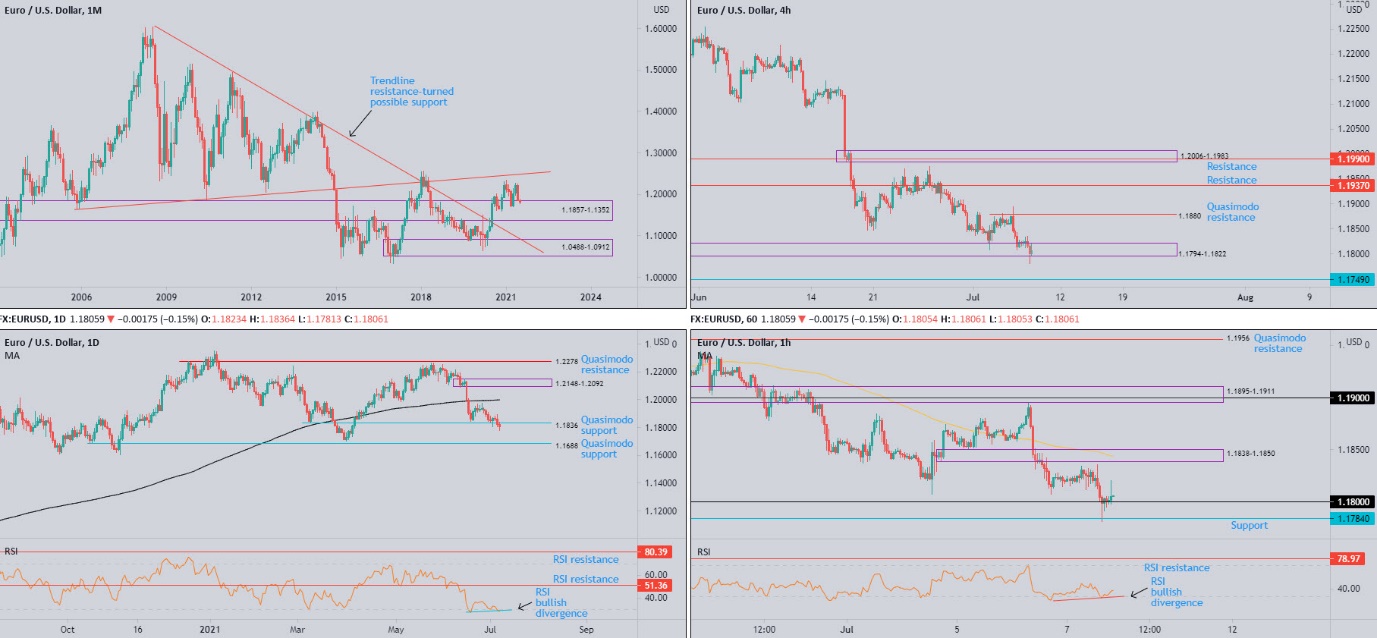The width and height of the screenshot is (1377, 638).
Task: Click the 1.1836 Quasimodo support price label
Action: pyautogui.click(x=566, y=424)
